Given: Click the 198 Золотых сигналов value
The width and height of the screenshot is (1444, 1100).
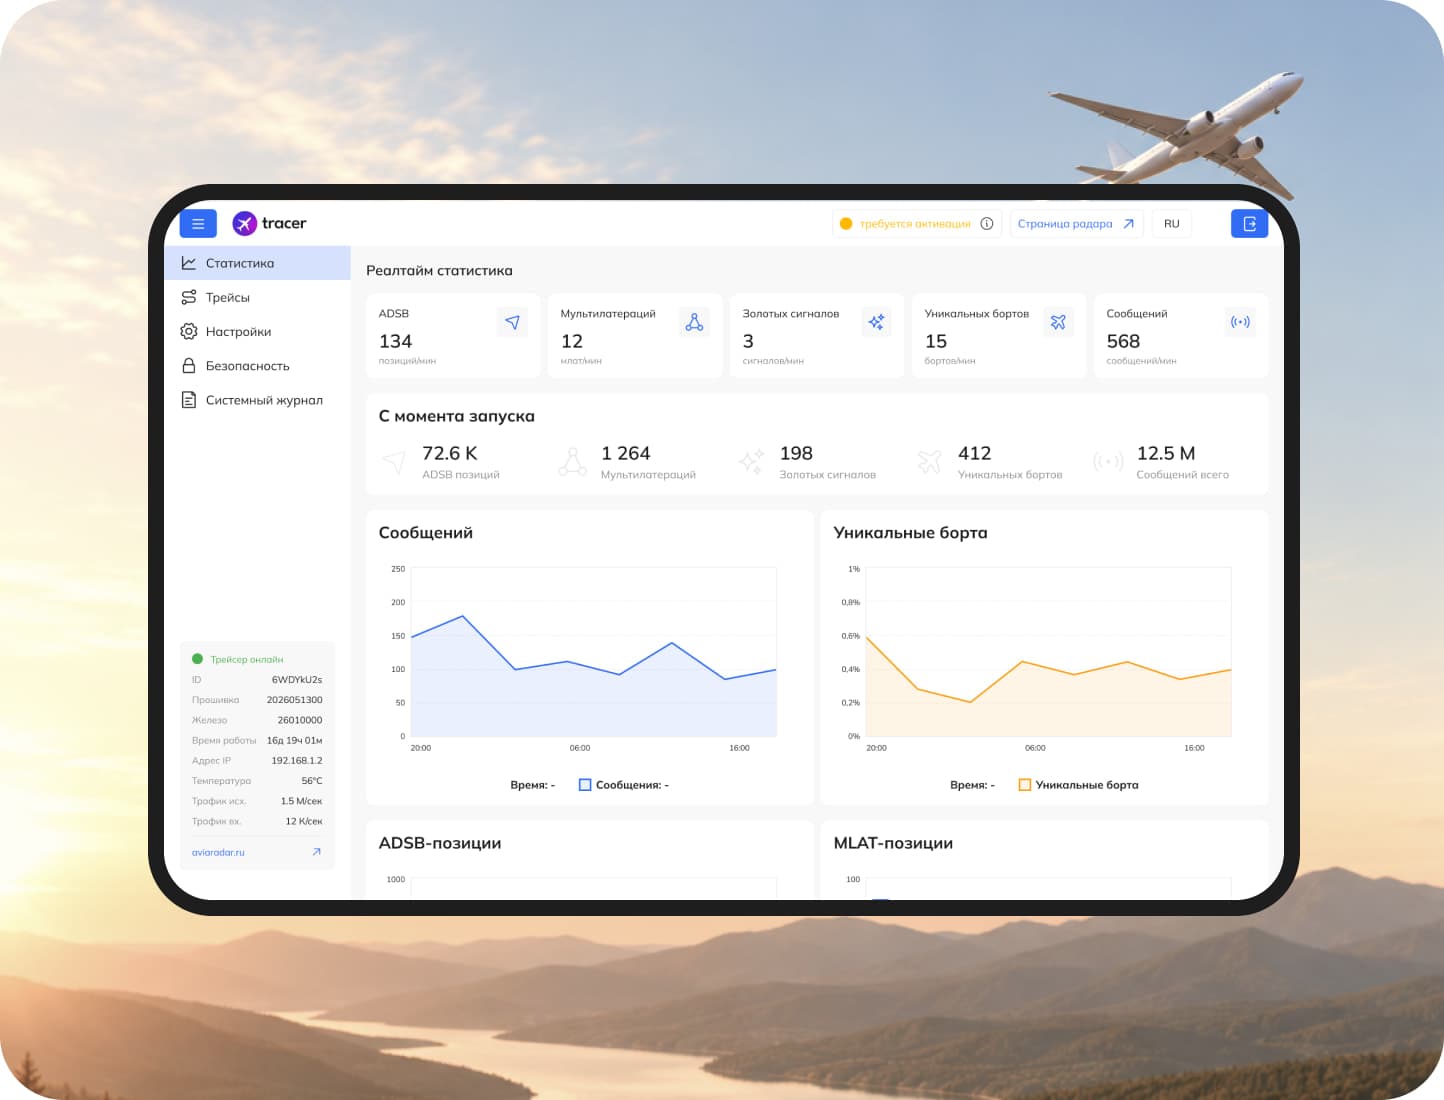Looking at the screenshot, I should pyautogui.click(x=796, y=453).
